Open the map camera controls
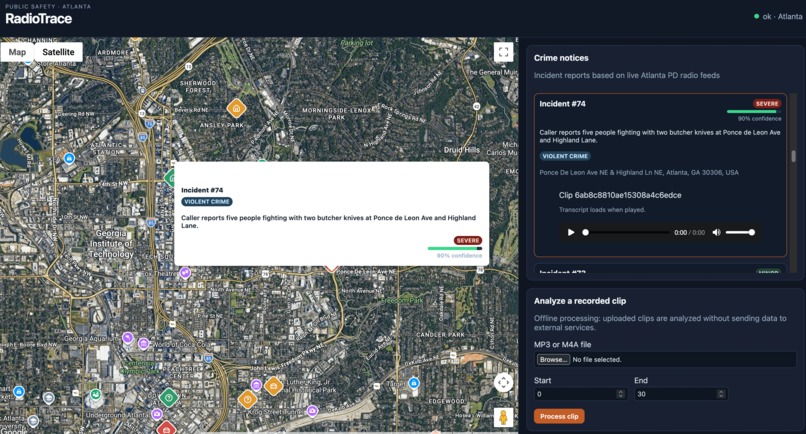 pos(503,382)
